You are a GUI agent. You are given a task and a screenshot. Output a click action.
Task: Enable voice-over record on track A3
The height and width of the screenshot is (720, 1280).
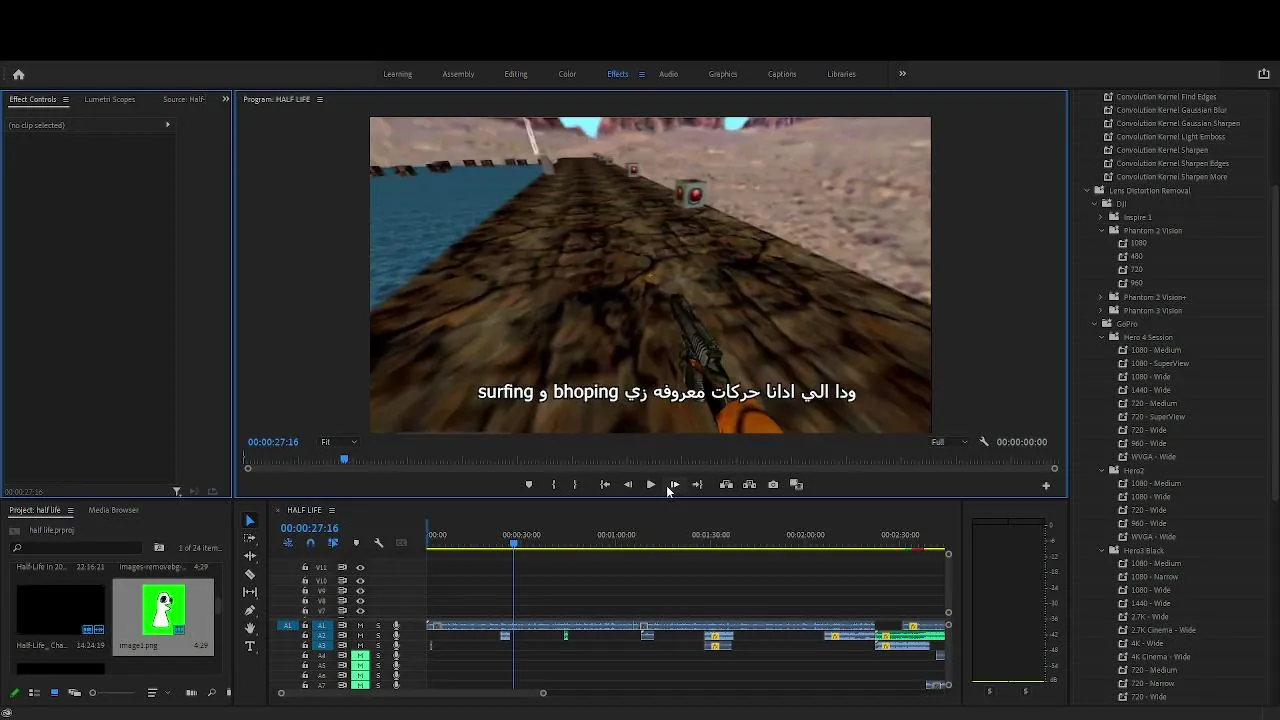pos(396,646)
